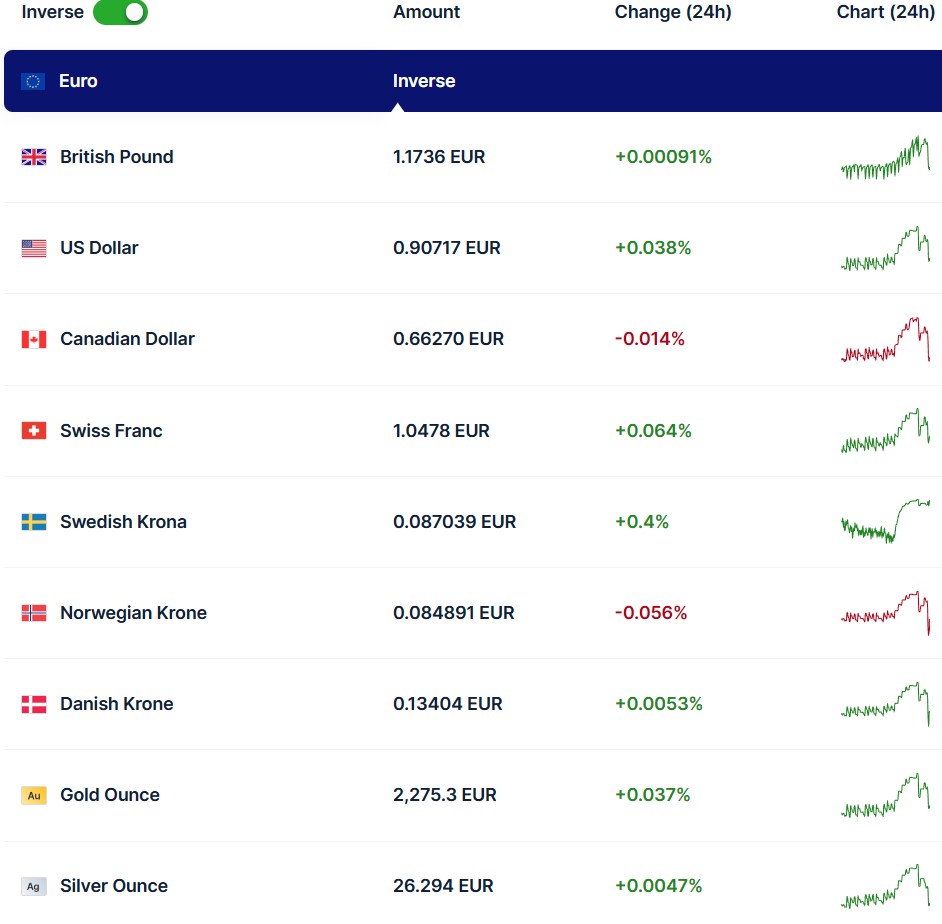This screenshot has width=942, height=924.
Task: Click the Gold Ounce Au icon
Action: tap(34, 795)
